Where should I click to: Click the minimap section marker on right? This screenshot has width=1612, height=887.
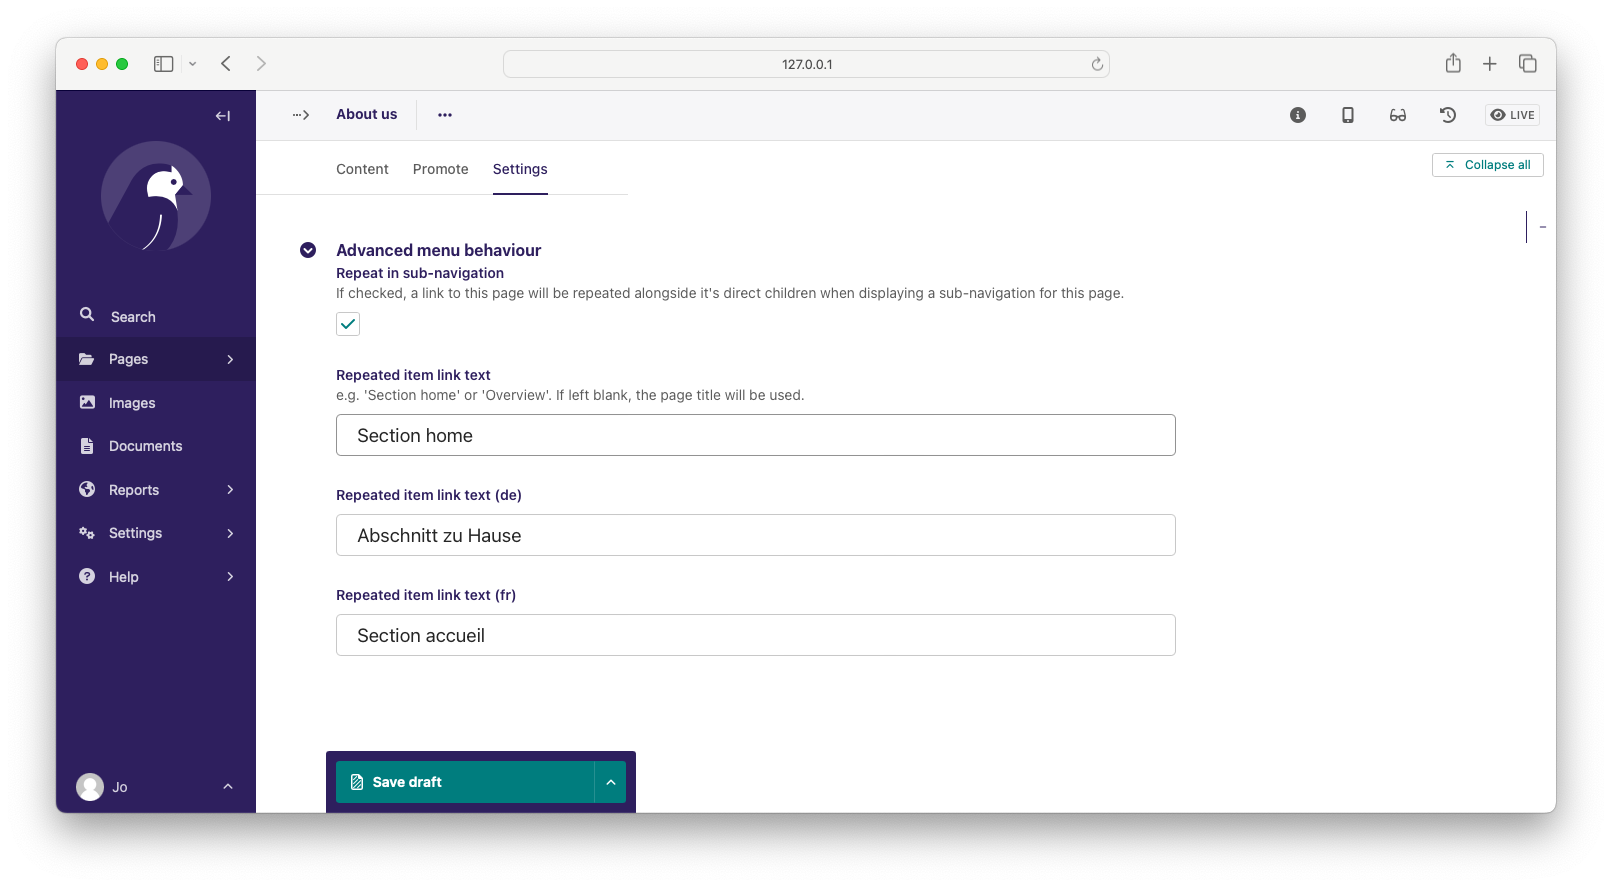(1543, 227)
